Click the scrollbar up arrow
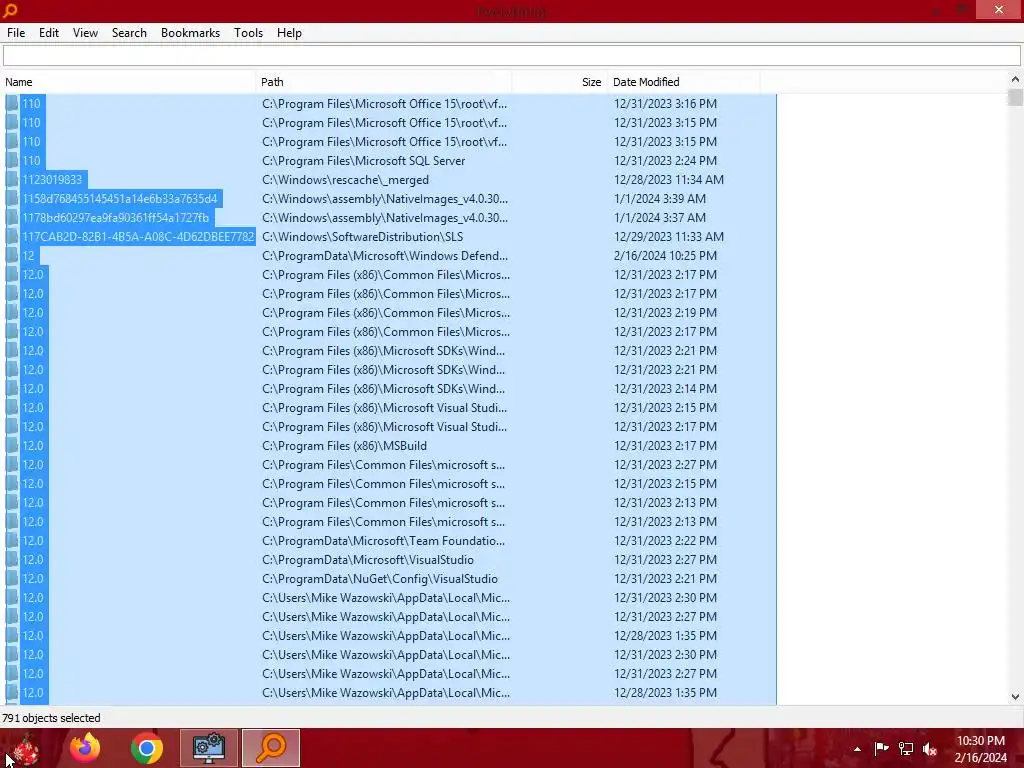 (1015, 79)
